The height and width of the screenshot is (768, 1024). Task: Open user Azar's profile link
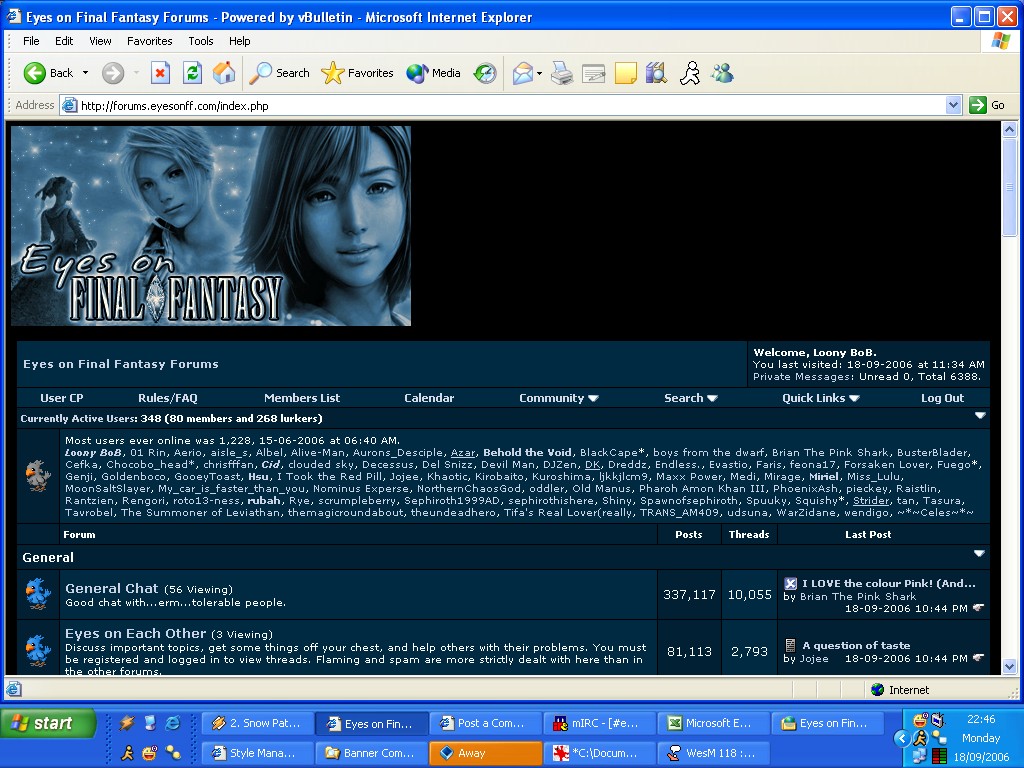(x=463, y=453)
